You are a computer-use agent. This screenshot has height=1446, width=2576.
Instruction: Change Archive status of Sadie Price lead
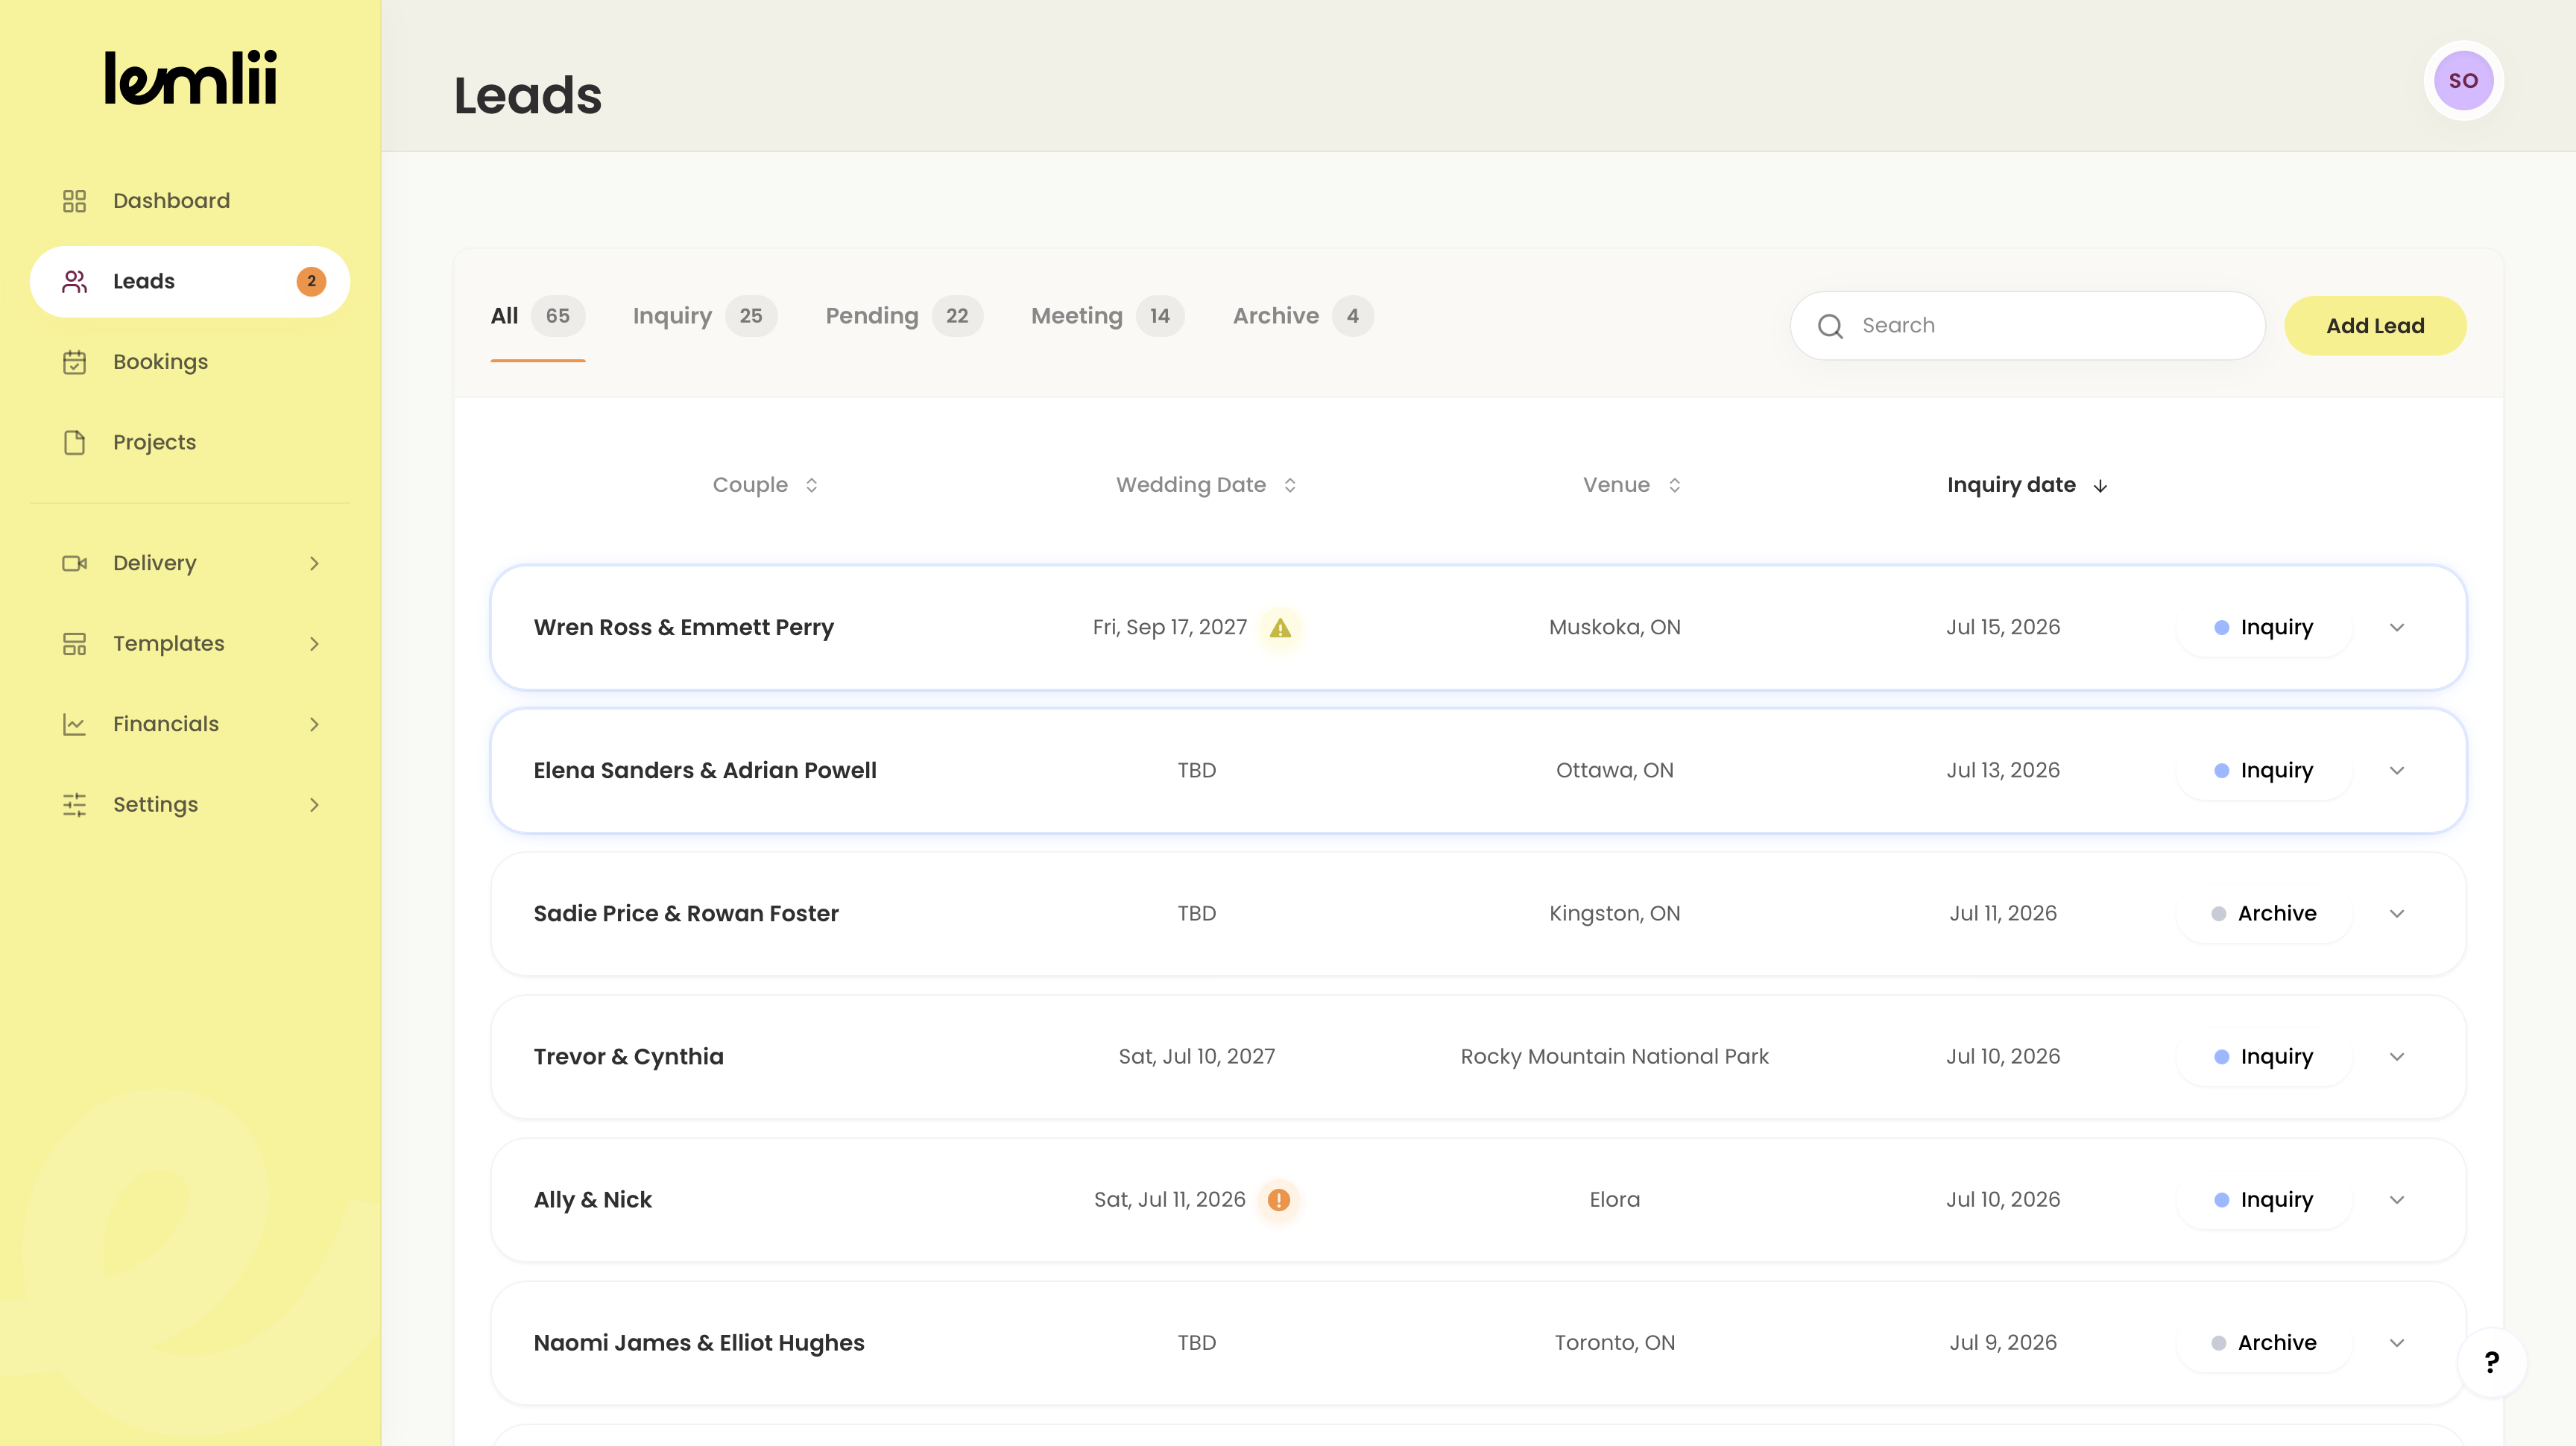click(2264, 914)
